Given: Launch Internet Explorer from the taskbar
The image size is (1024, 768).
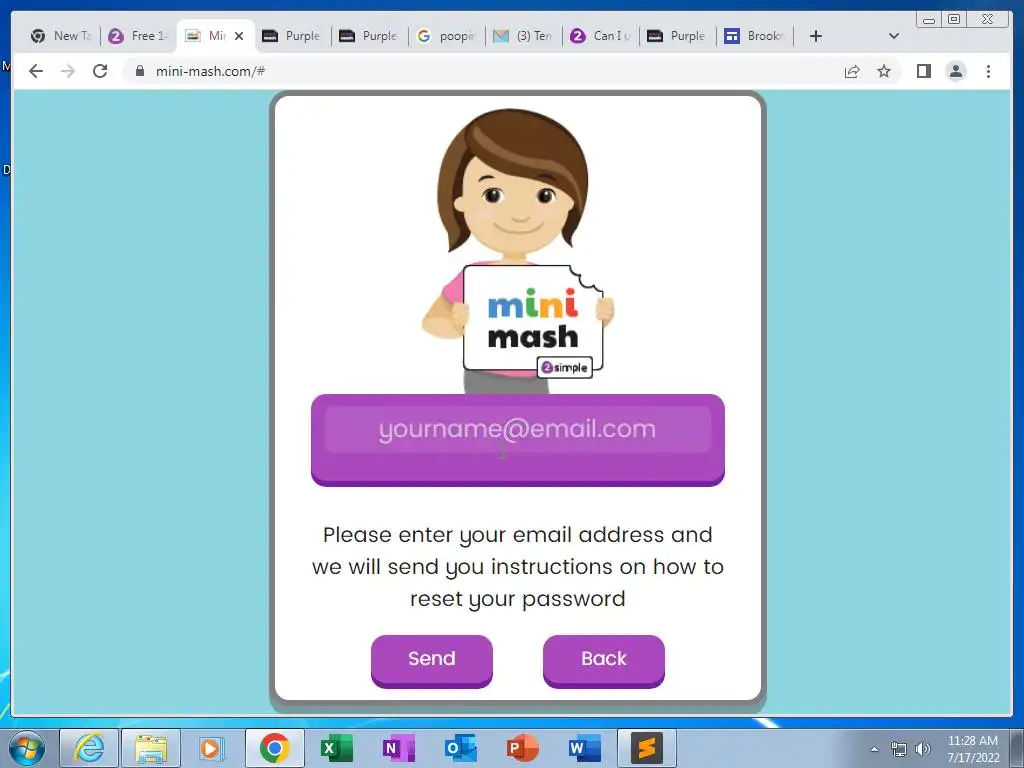Looking at the screenshot, I should pyautogui.click(x=89, y=748).
